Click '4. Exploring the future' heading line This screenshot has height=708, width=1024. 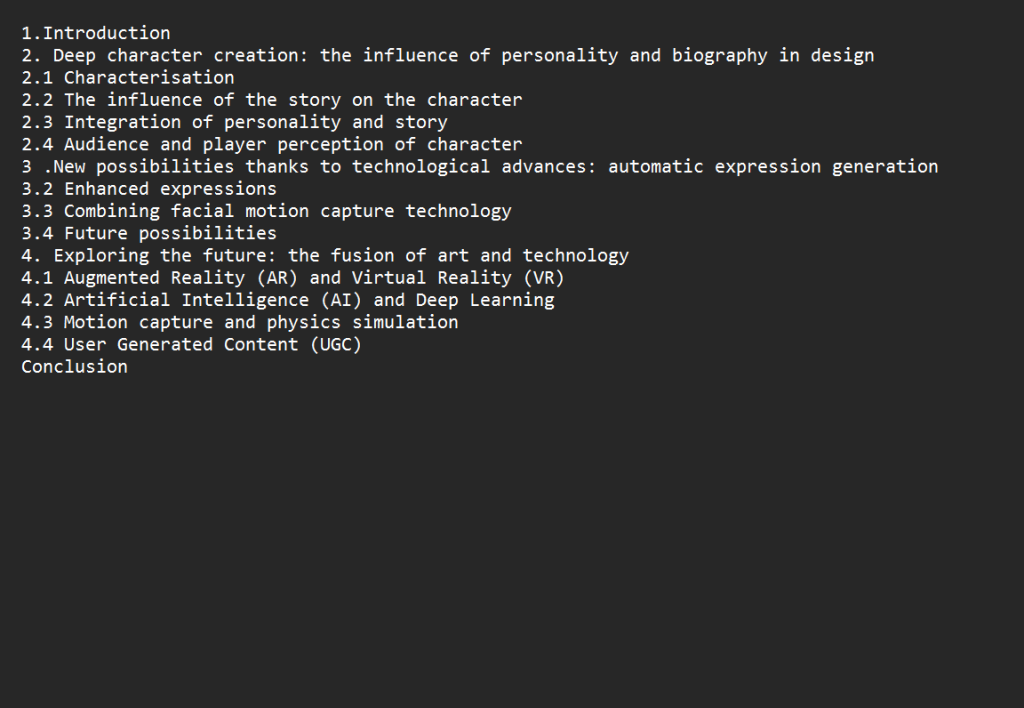tap(325, 255)
